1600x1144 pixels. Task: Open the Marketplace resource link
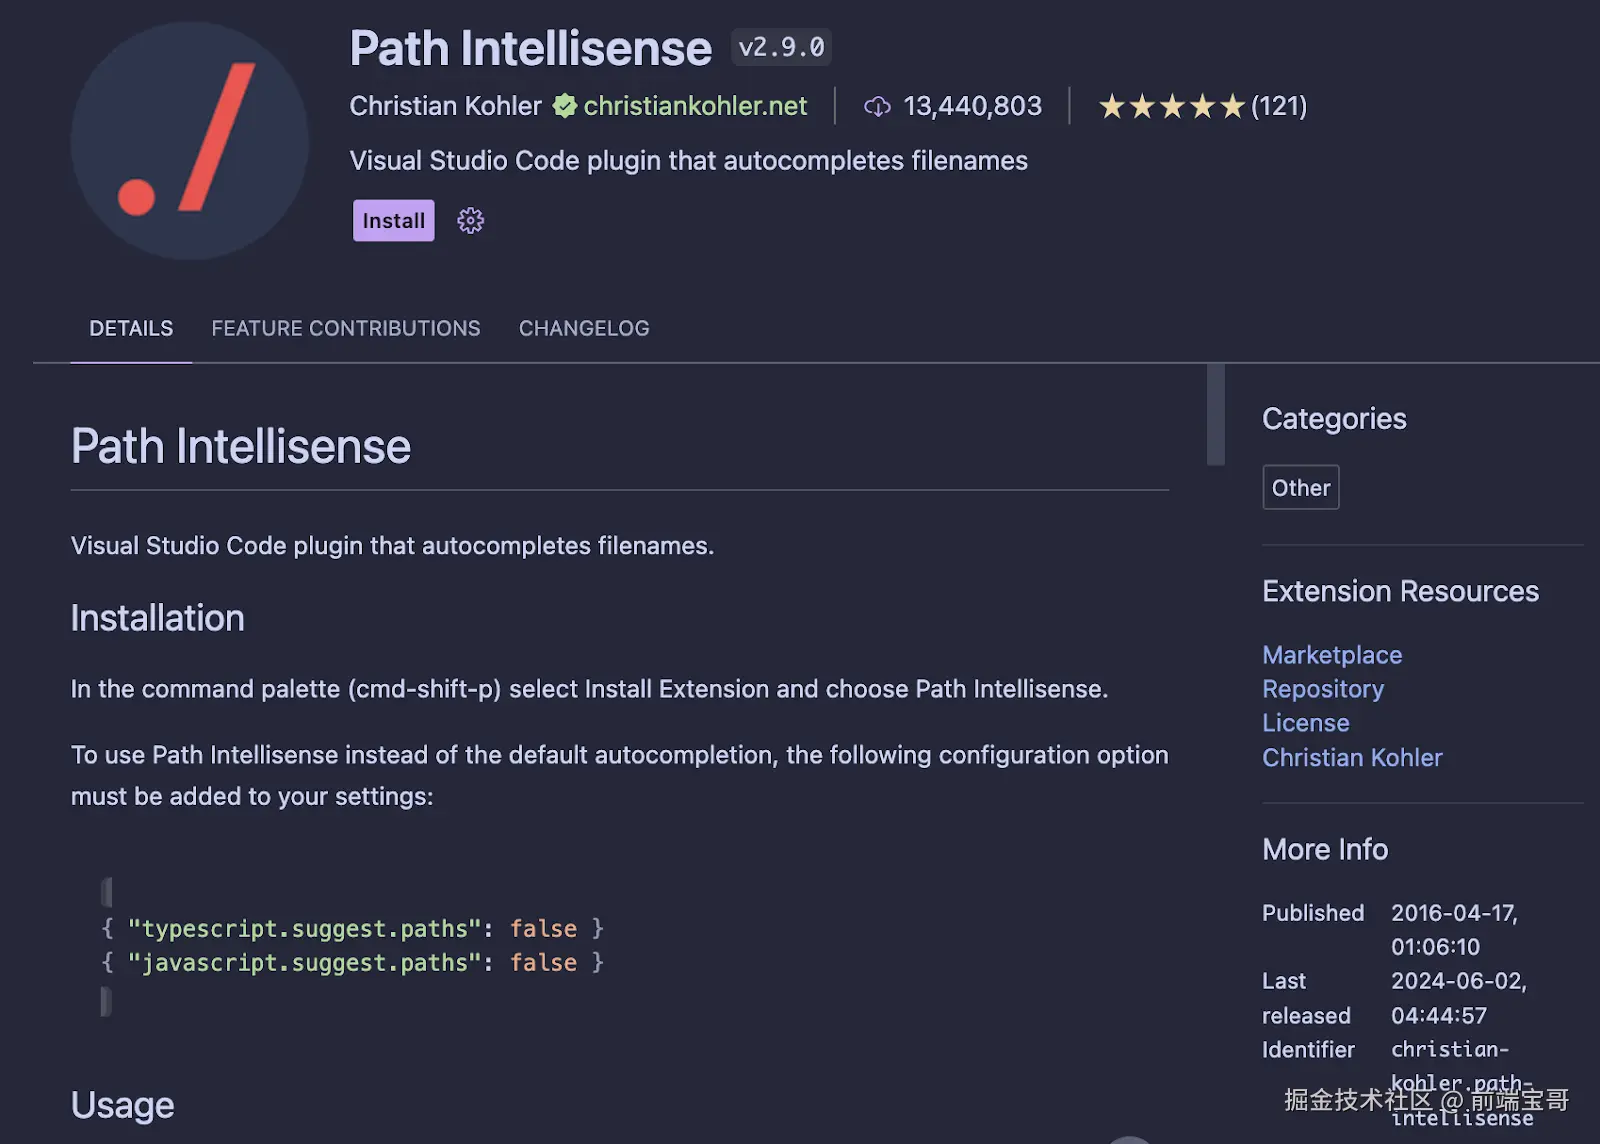coord(1332,655)
